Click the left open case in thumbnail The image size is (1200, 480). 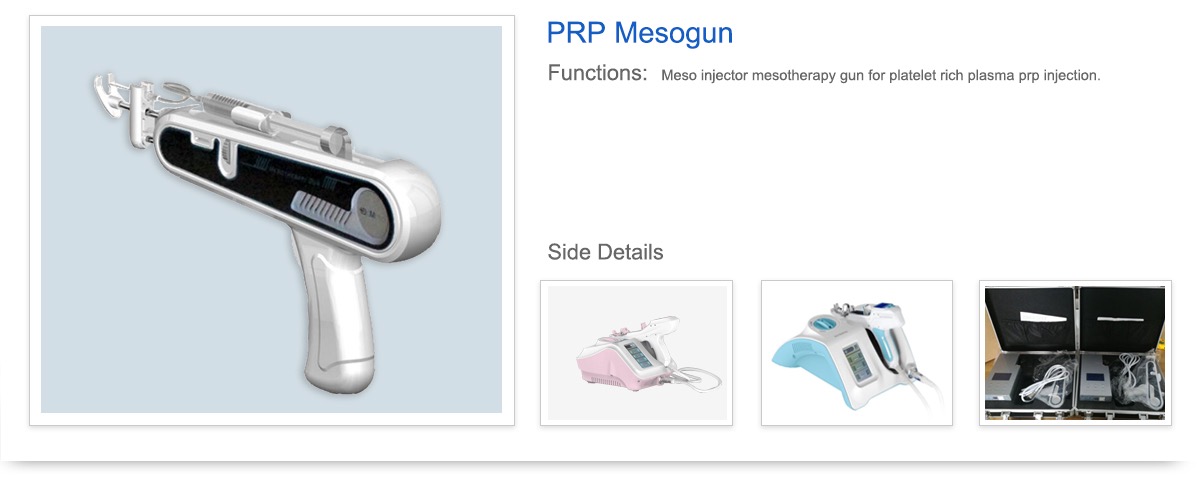pos(1030,353)
